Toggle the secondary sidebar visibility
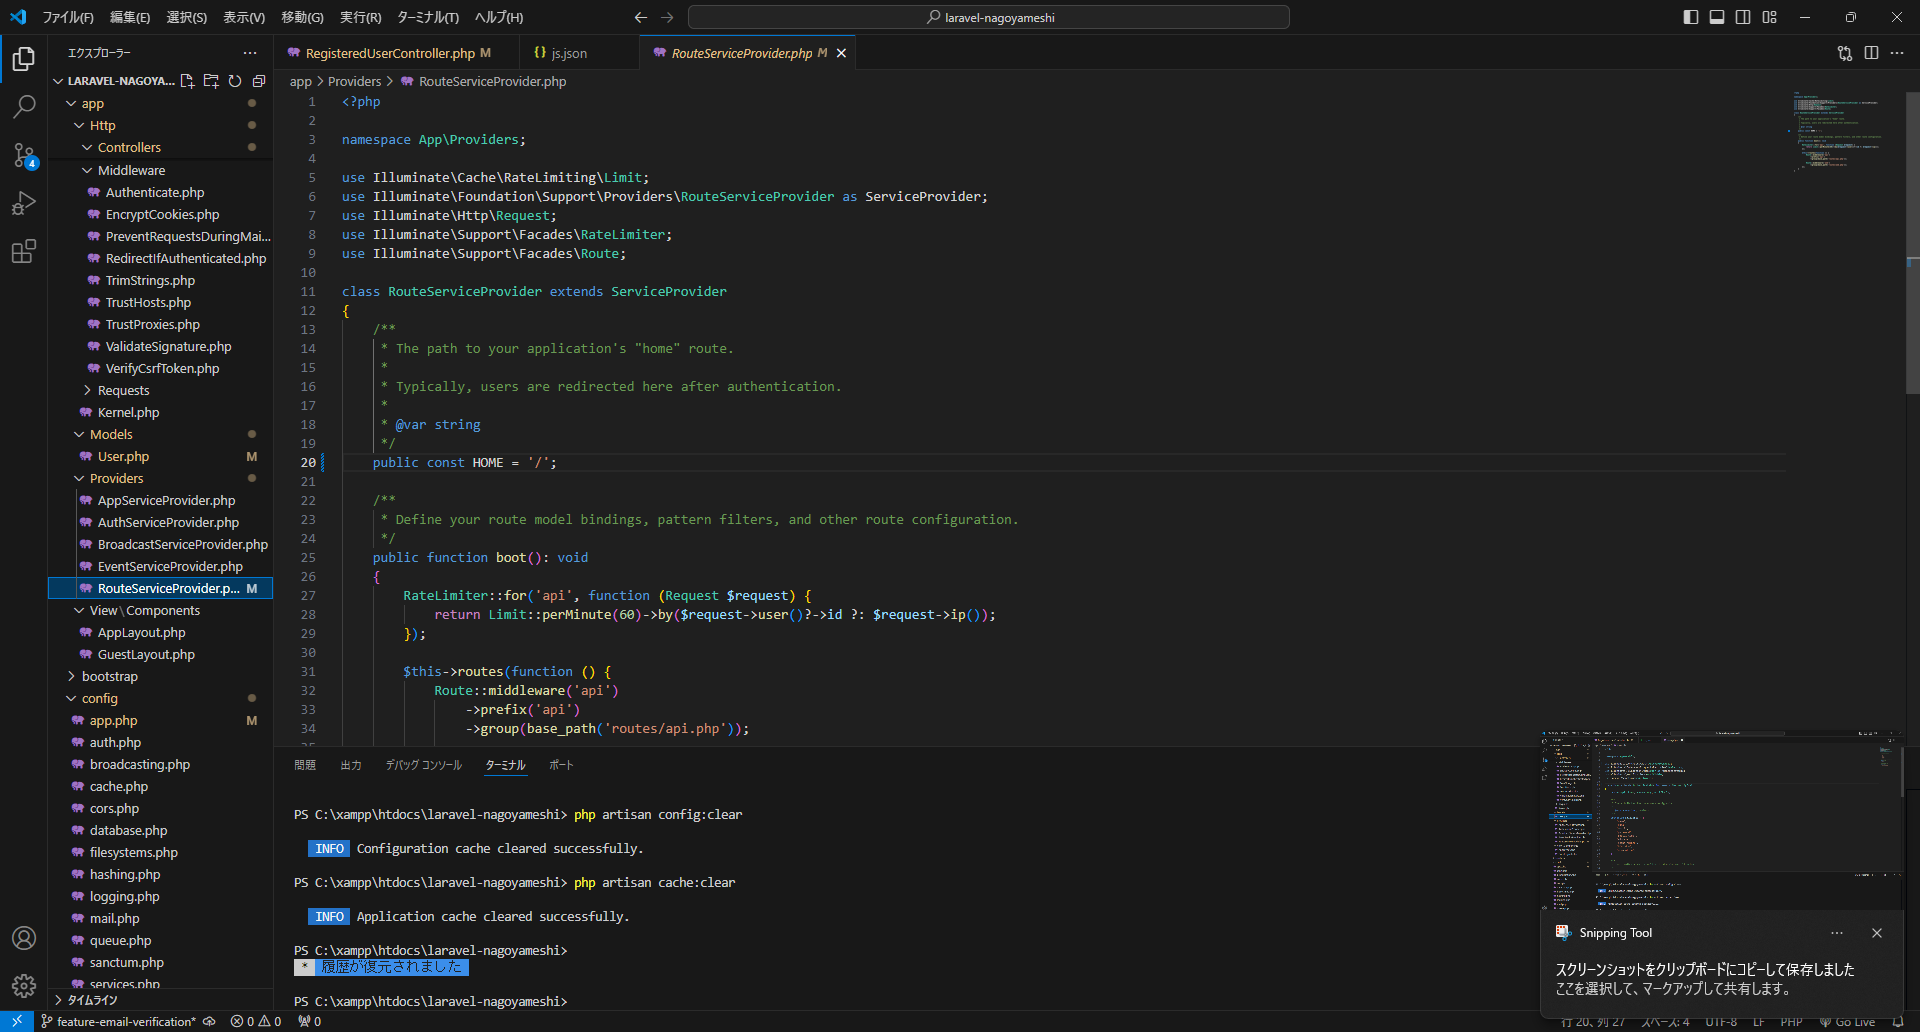This screenshot has height=1032, width=1920. pos(1743,17)
